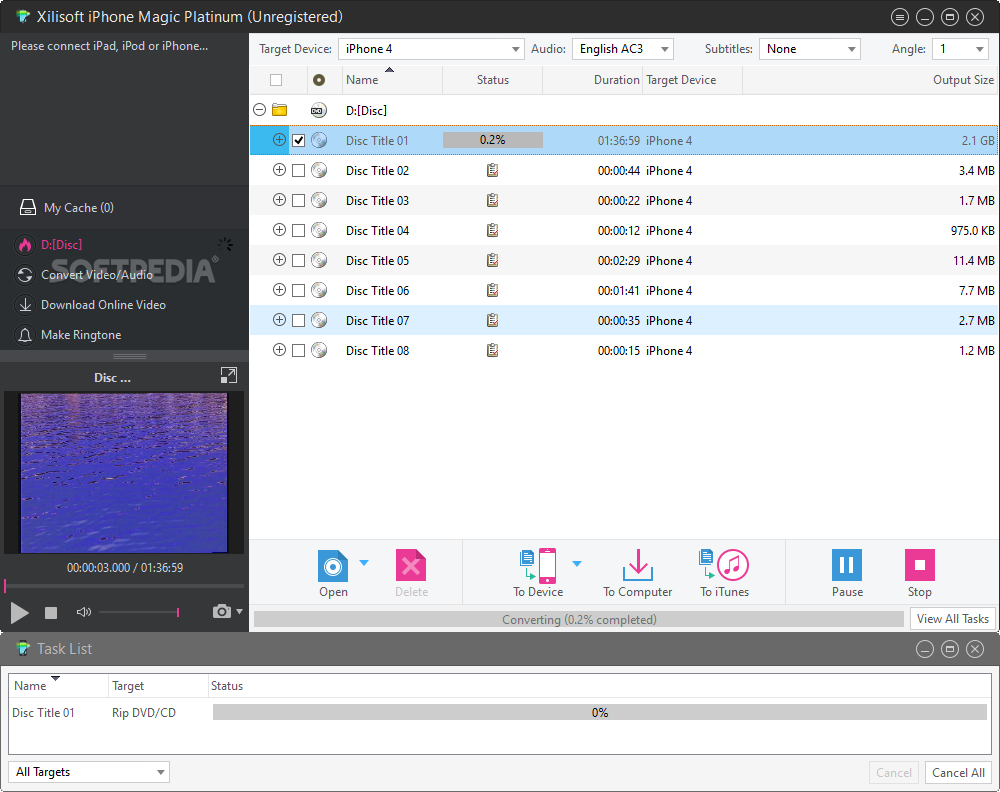
Task: Open All Targets filter dropdown
Action: click(x=89, y=772)
